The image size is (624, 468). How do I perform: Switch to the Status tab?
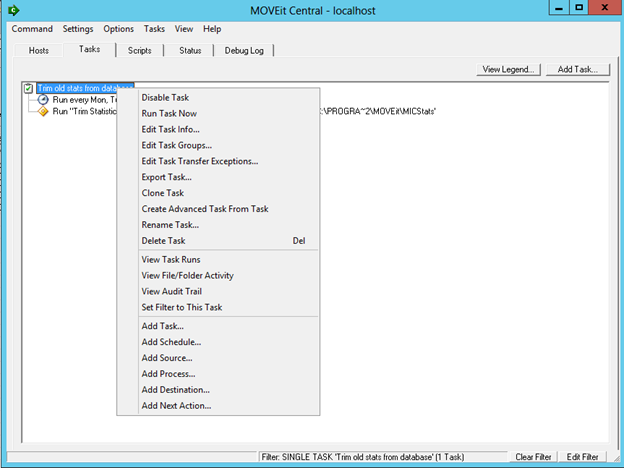click(x=190, y=51)
